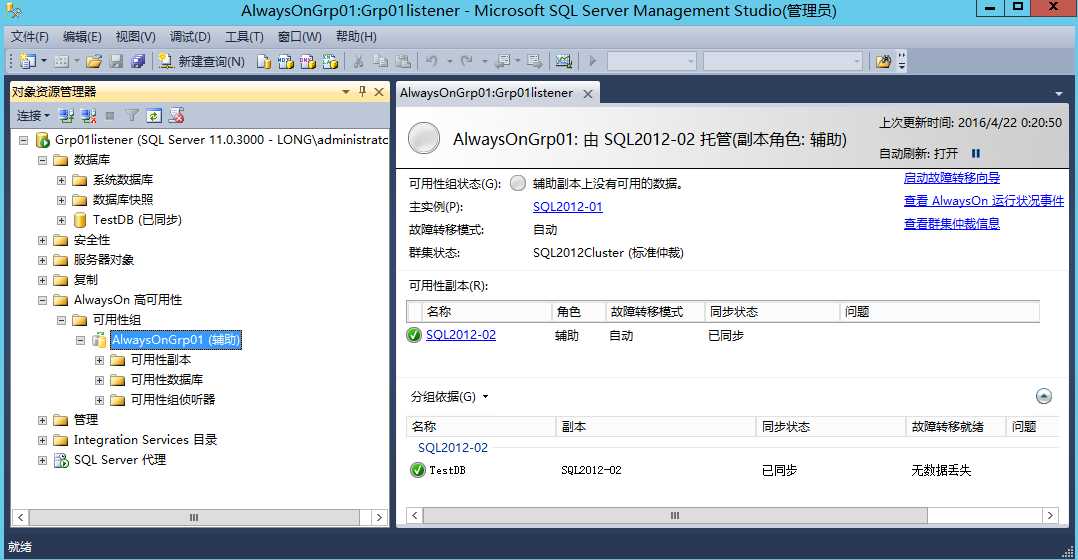This screenshot has width=1078, height=560.
Task: Open the 调试(D) menu
Action: coord(190,36)
